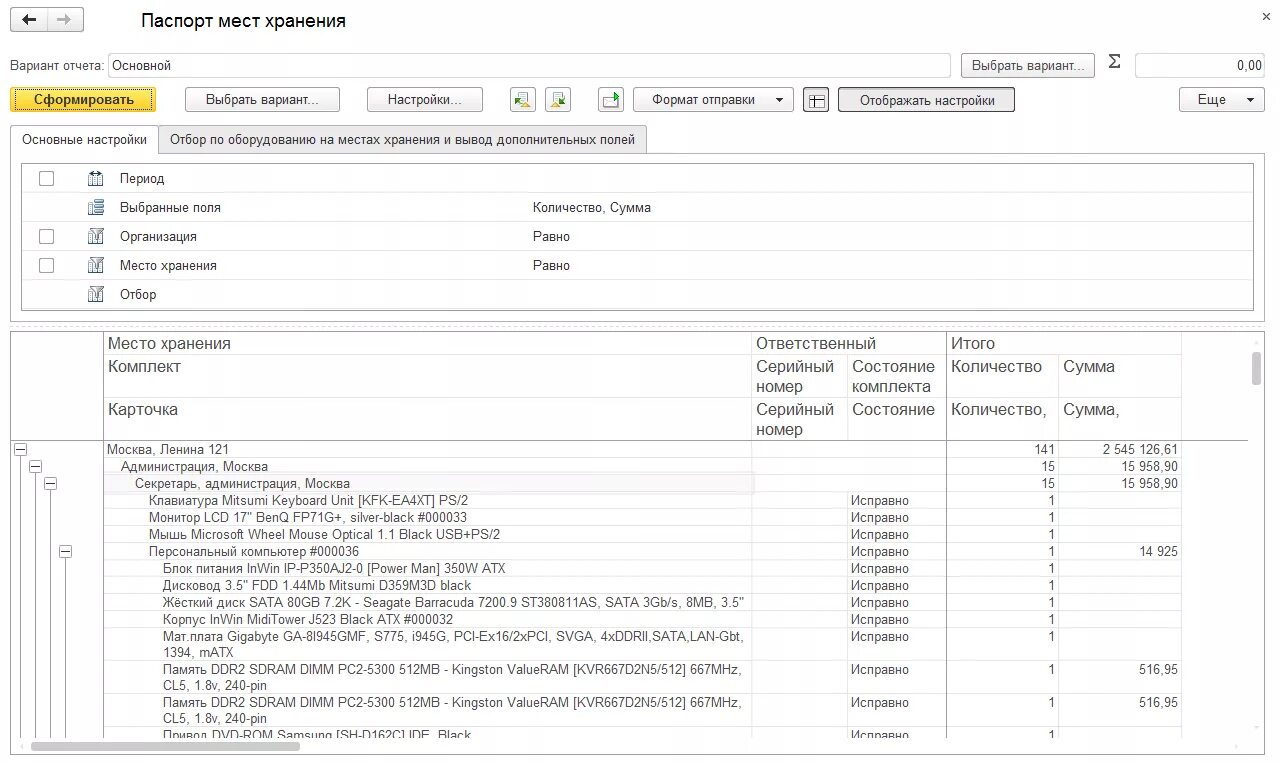Click Выбрать вариант... in the toolbar row
This screenshot has width=1280, height=763.
pyautogui.click(x=262, y=100)
